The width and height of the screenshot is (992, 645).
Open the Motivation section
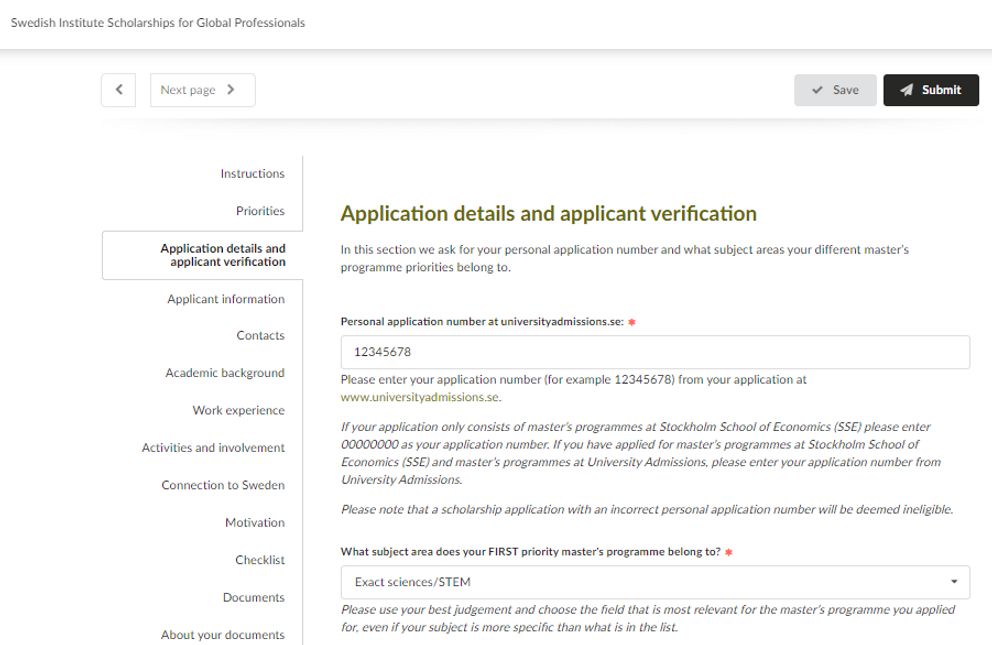[x=254, y=523]
